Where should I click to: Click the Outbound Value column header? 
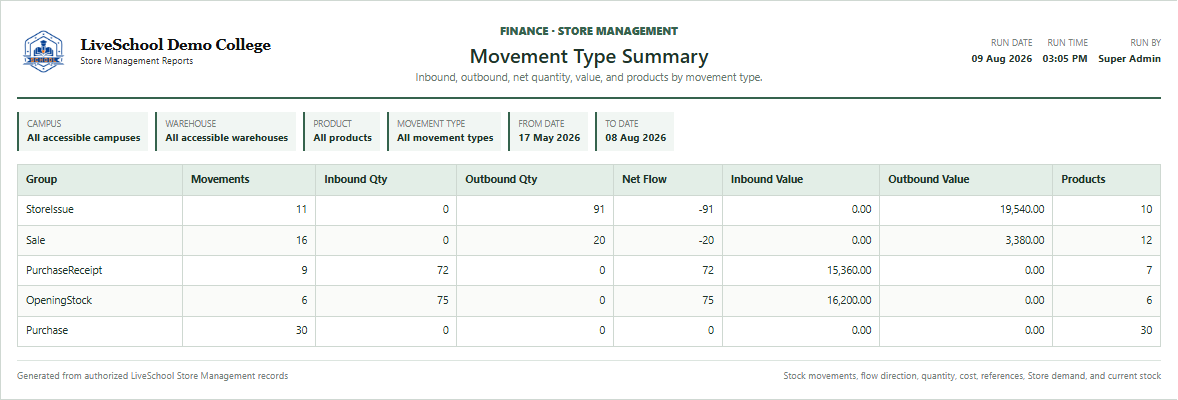[x=965, y=180]
